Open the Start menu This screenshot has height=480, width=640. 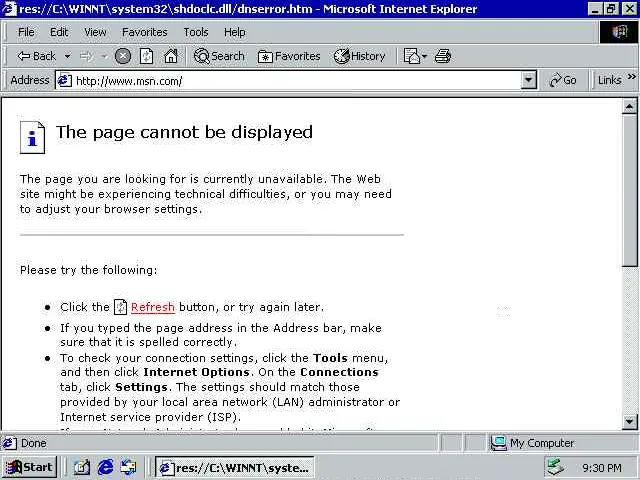point(30,467)
